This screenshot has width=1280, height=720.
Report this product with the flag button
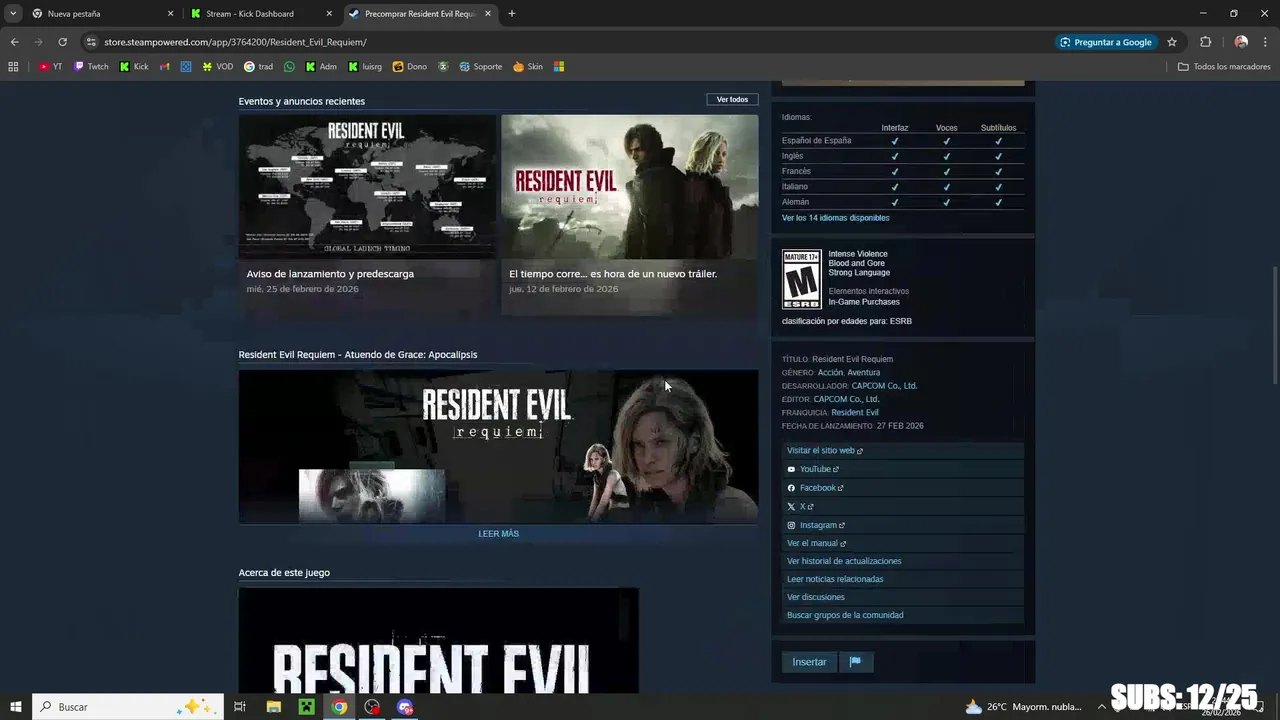click(855, 662)
